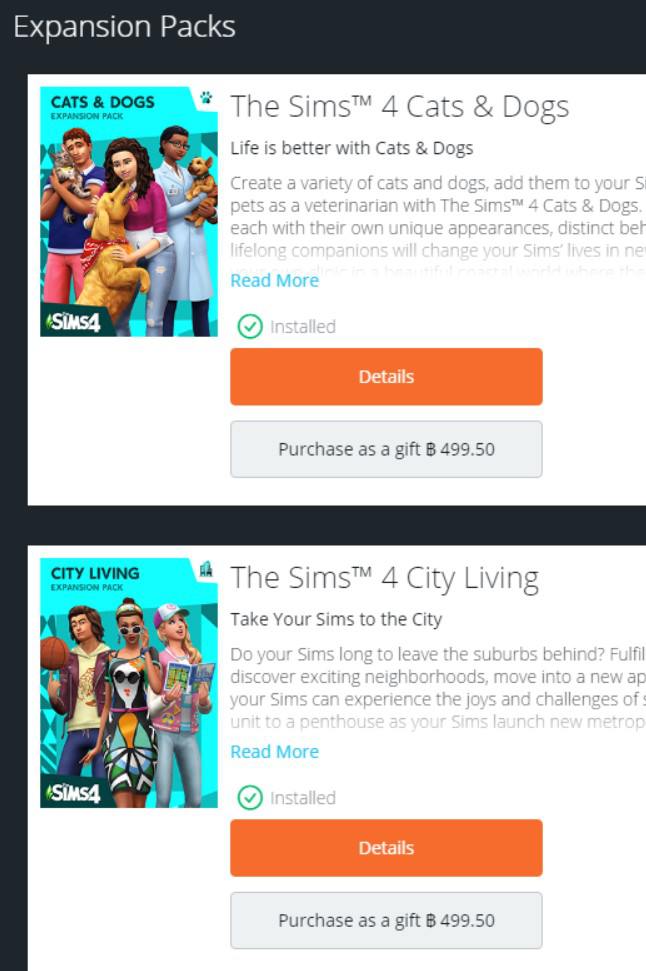646x971 pixels.
Task: Open the City Living cover art thumbnail
Action: (x=129, y=683)
